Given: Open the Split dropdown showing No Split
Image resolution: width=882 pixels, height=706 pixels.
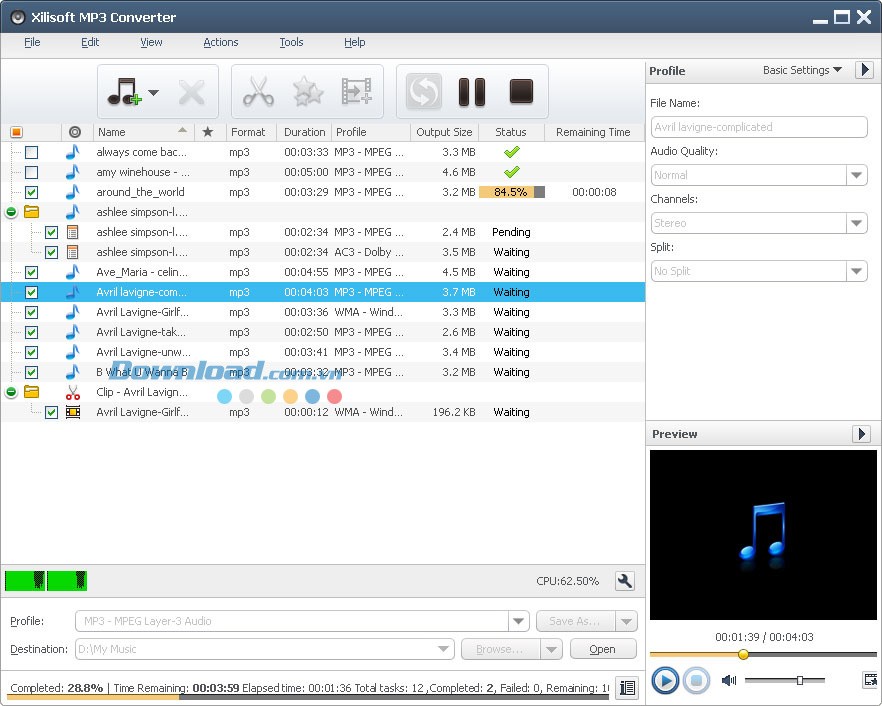Looking at the screenshot, I should pyautogui.click(x=856, y=271).
